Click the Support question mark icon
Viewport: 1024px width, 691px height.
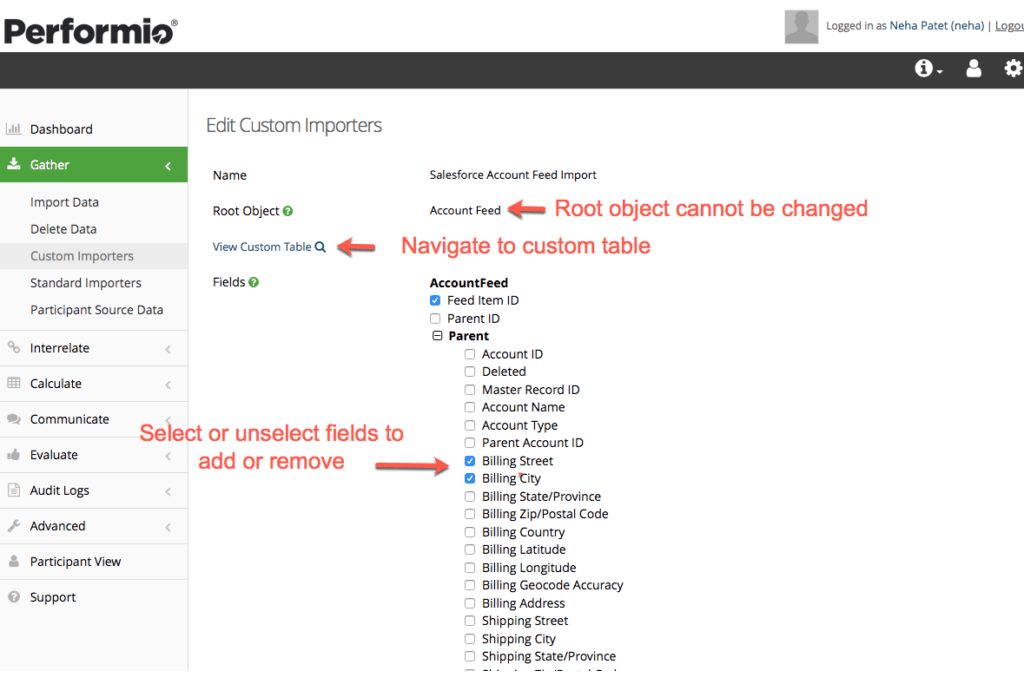(14, 596)
